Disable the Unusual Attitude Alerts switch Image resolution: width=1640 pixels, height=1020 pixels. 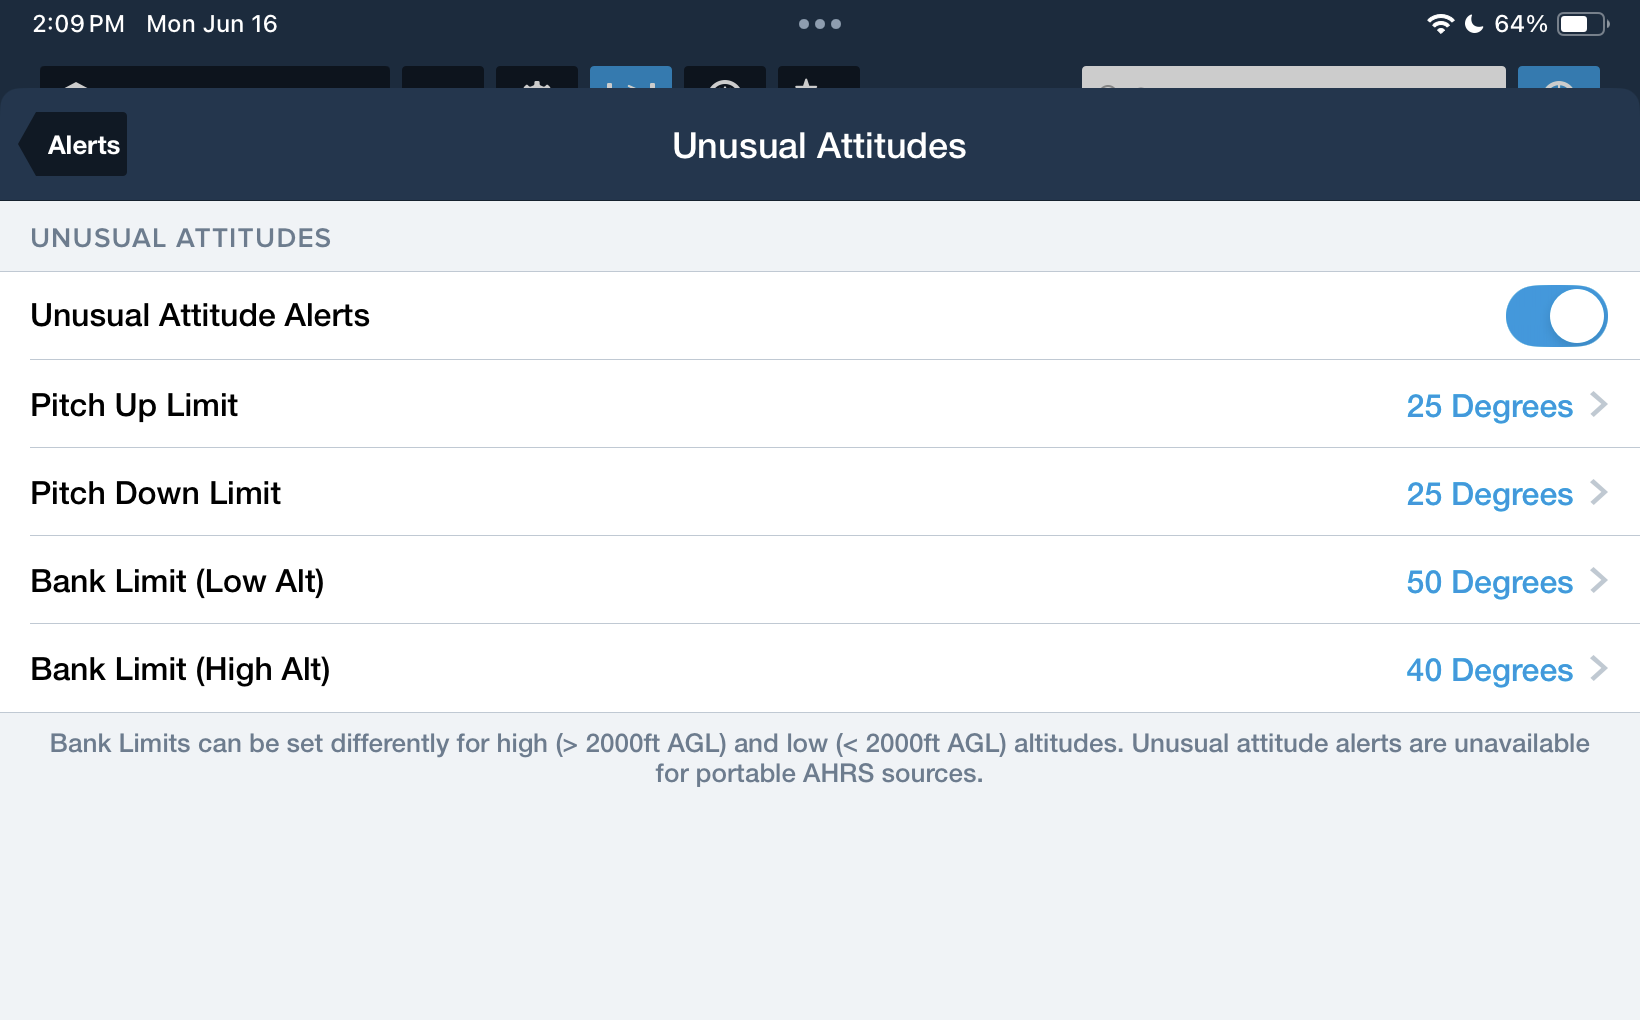[x=1556, y=316]
